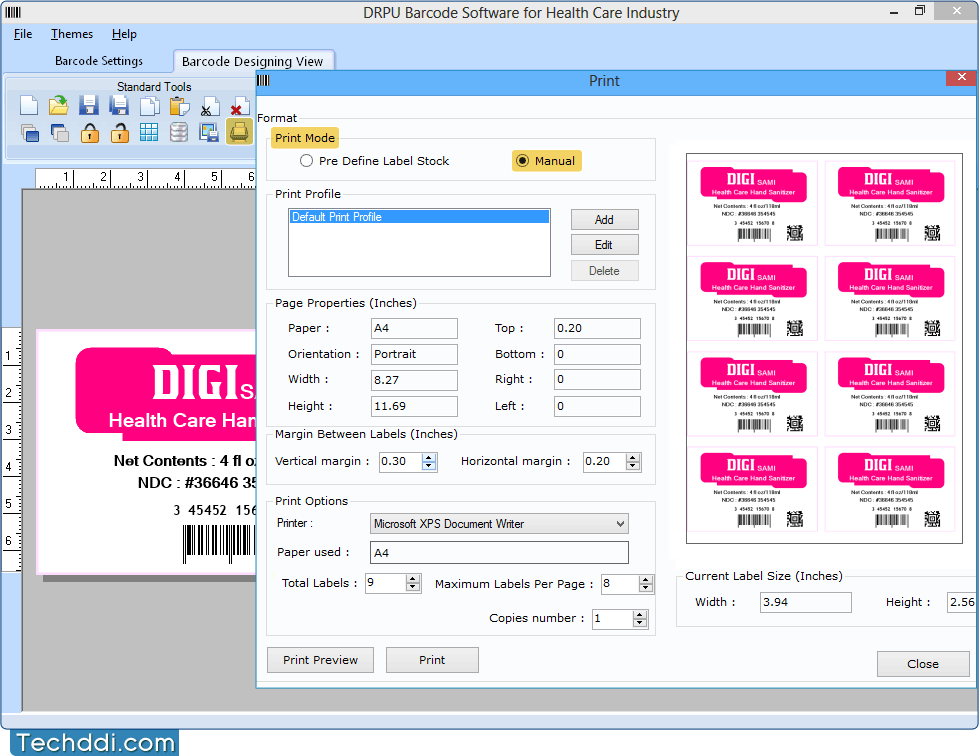The image size is (979, 756).
Task: Bring object to front icon
Action: tap(29, 132)
